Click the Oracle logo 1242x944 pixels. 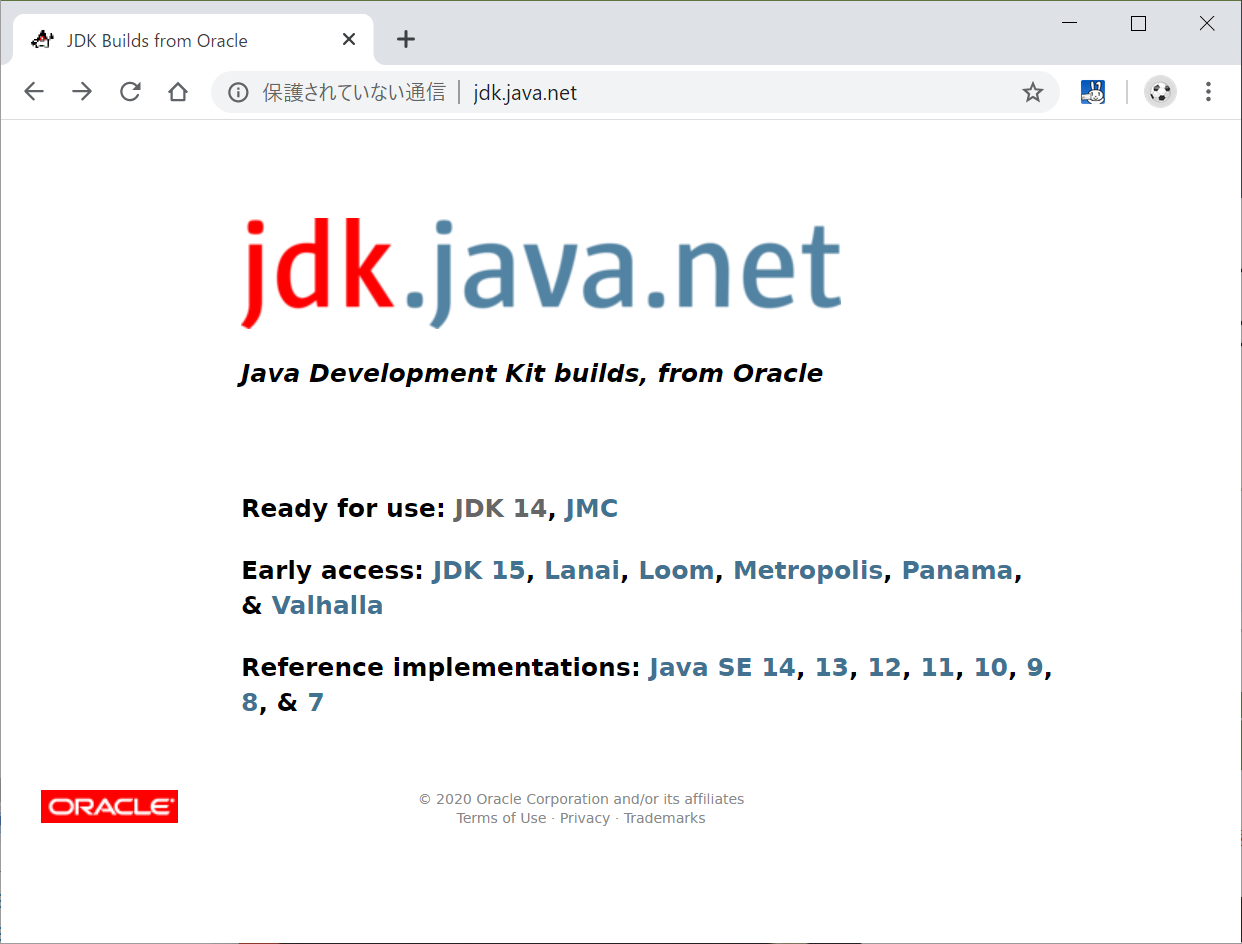(109, 806)
